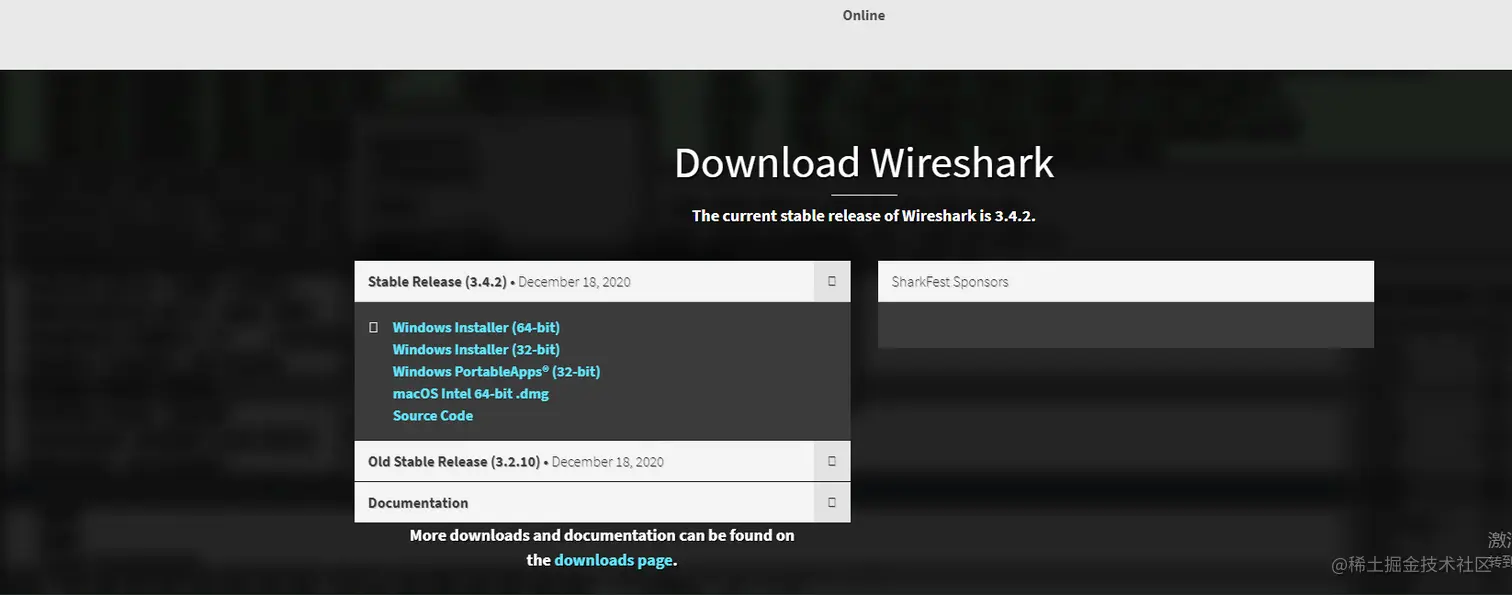Collapse the Stable Release (3.4.2) toggle icon
The height and width of the screenshot is (595, 1512).
tap(832, 281)
